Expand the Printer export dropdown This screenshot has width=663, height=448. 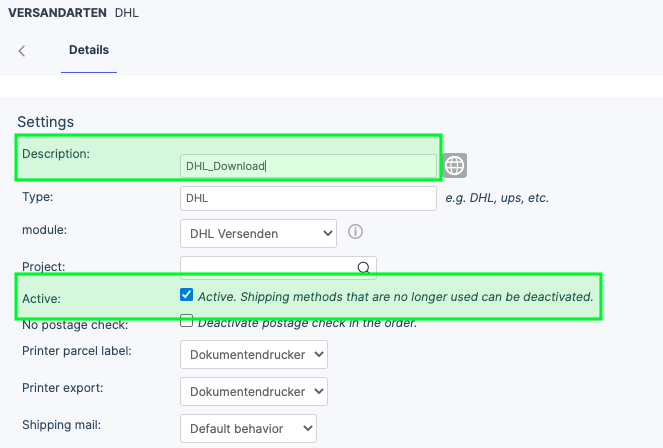click(x=254, y=391)
